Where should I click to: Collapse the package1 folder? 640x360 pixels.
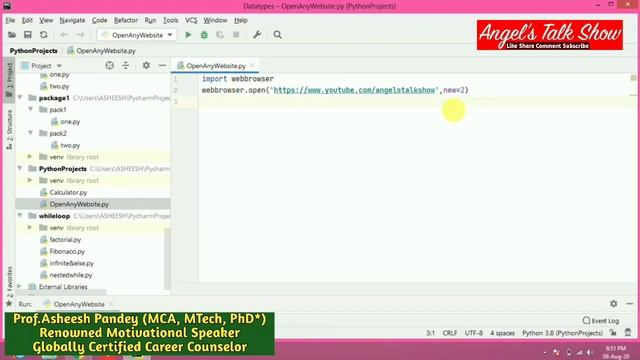point(20,98)
